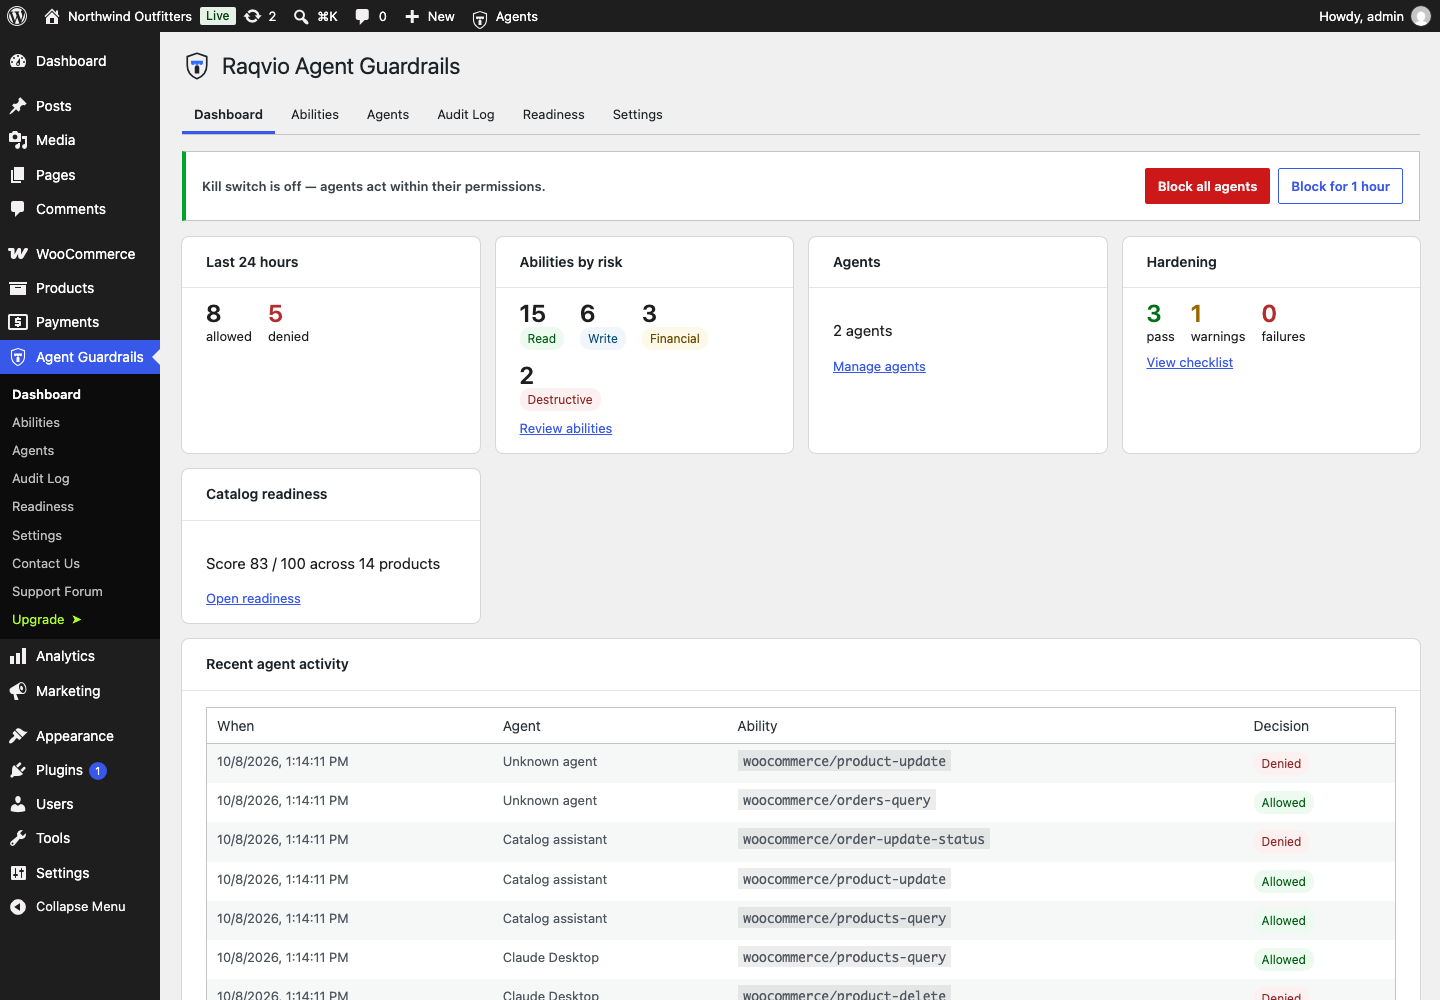Open Users in sidebar
1440x1000 pixels.
[x=80, y=804]
